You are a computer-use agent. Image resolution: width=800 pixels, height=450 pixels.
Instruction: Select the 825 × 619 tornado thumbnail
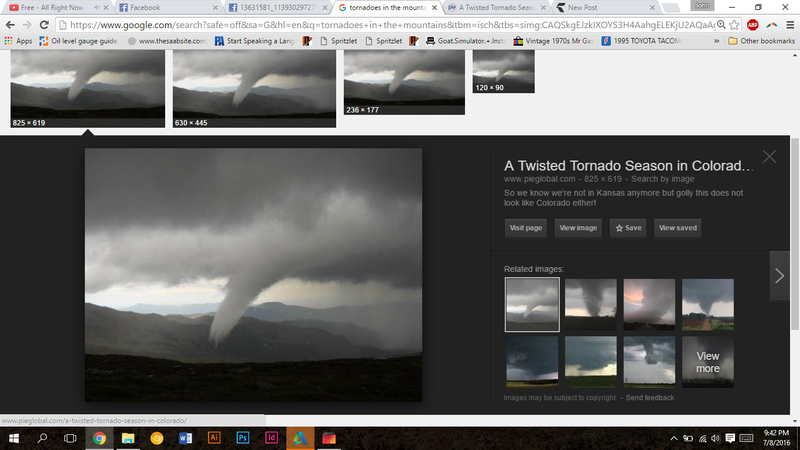point(88,88)
